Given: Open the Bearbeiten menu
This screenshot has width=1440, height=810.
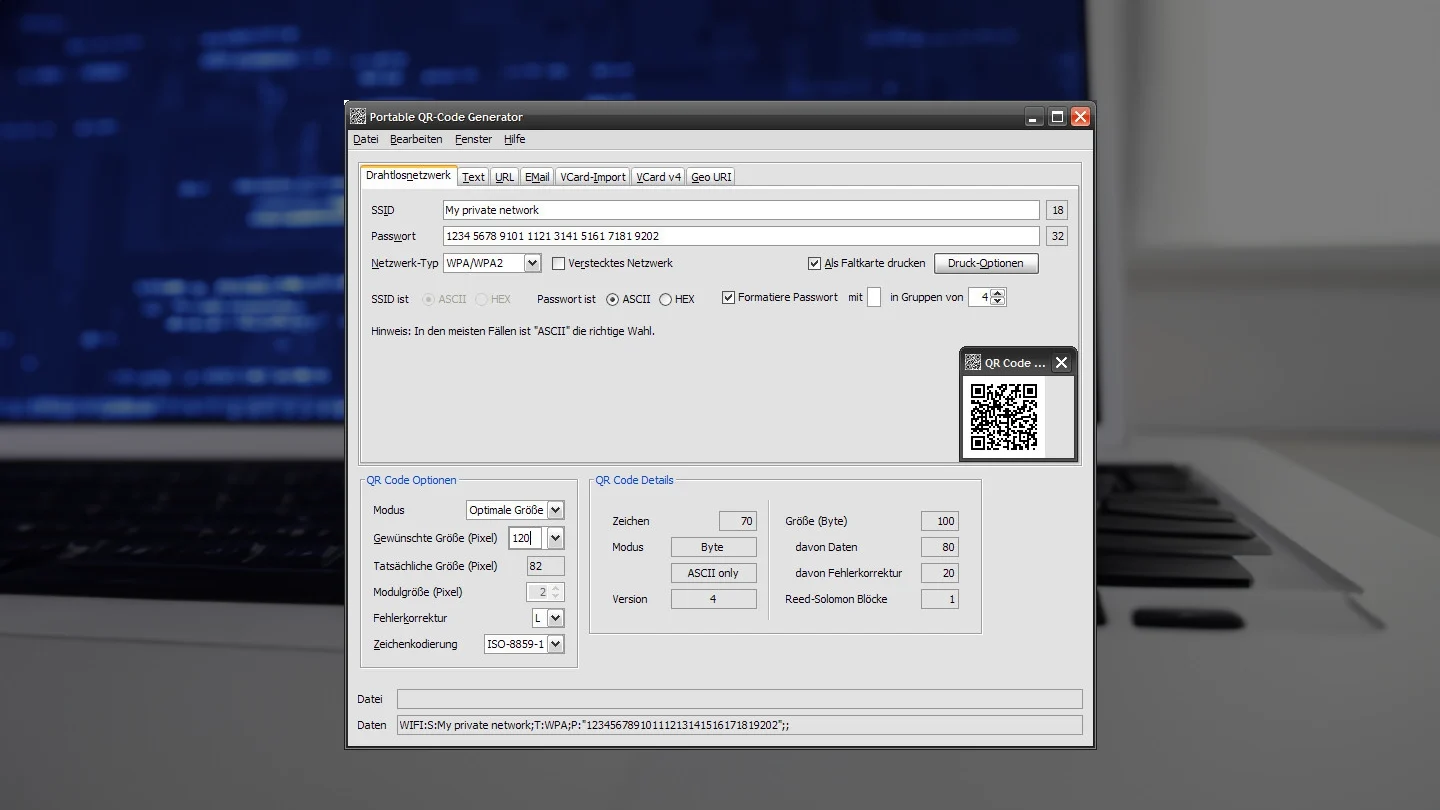Looking at the screenshot, I should 416,139.
